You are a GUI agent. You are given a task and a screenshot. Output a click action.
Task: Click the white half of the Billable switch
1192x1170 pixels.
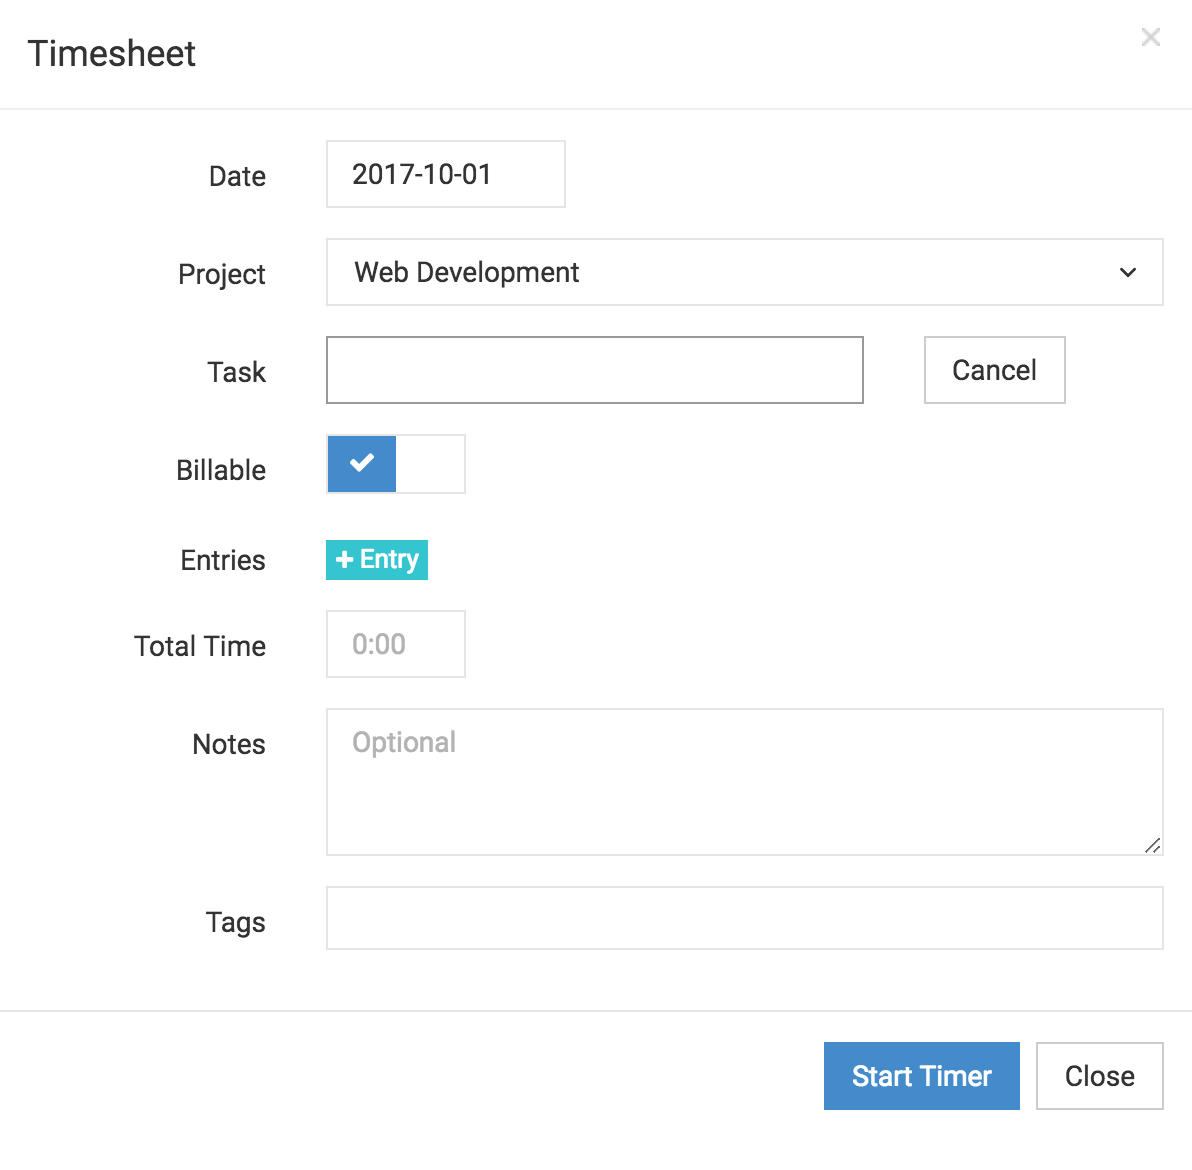430,463
